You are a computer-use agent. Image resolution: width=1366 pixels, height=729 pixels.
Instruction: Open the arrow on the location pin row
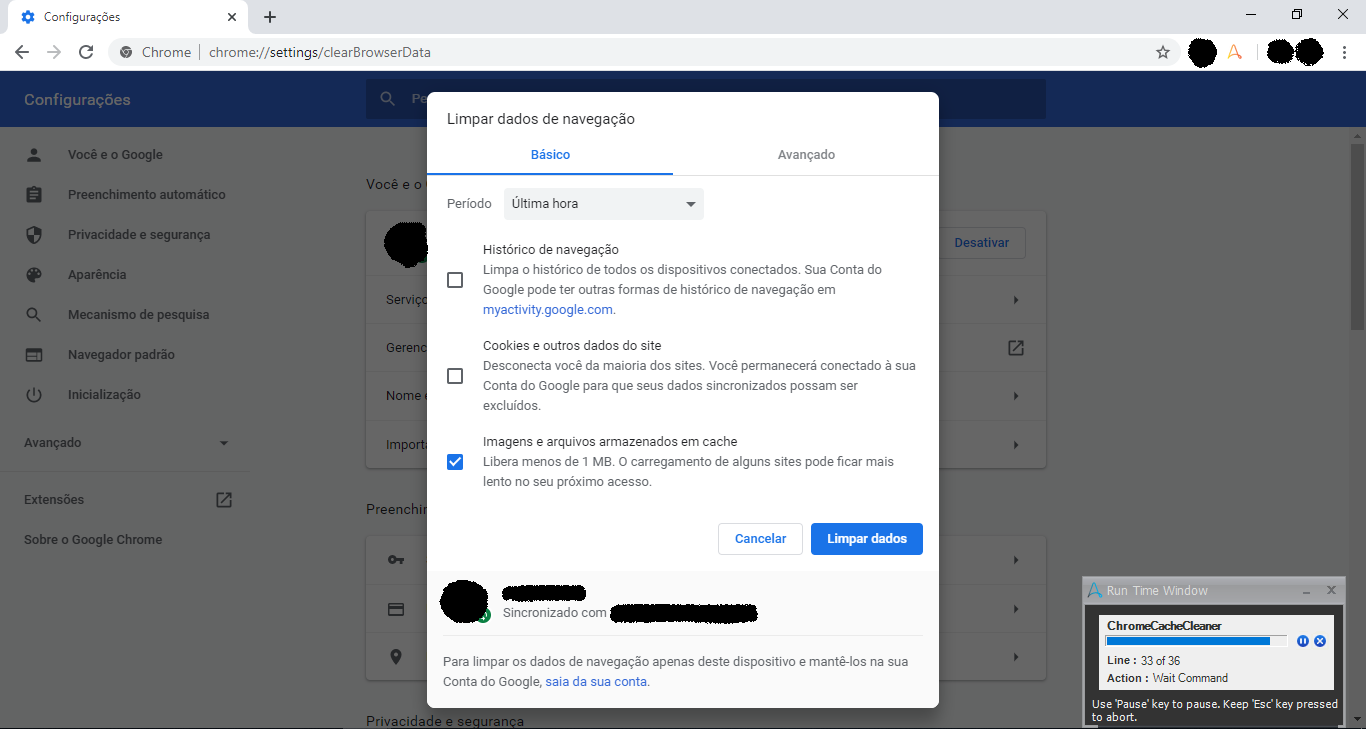click(1016, 657)
